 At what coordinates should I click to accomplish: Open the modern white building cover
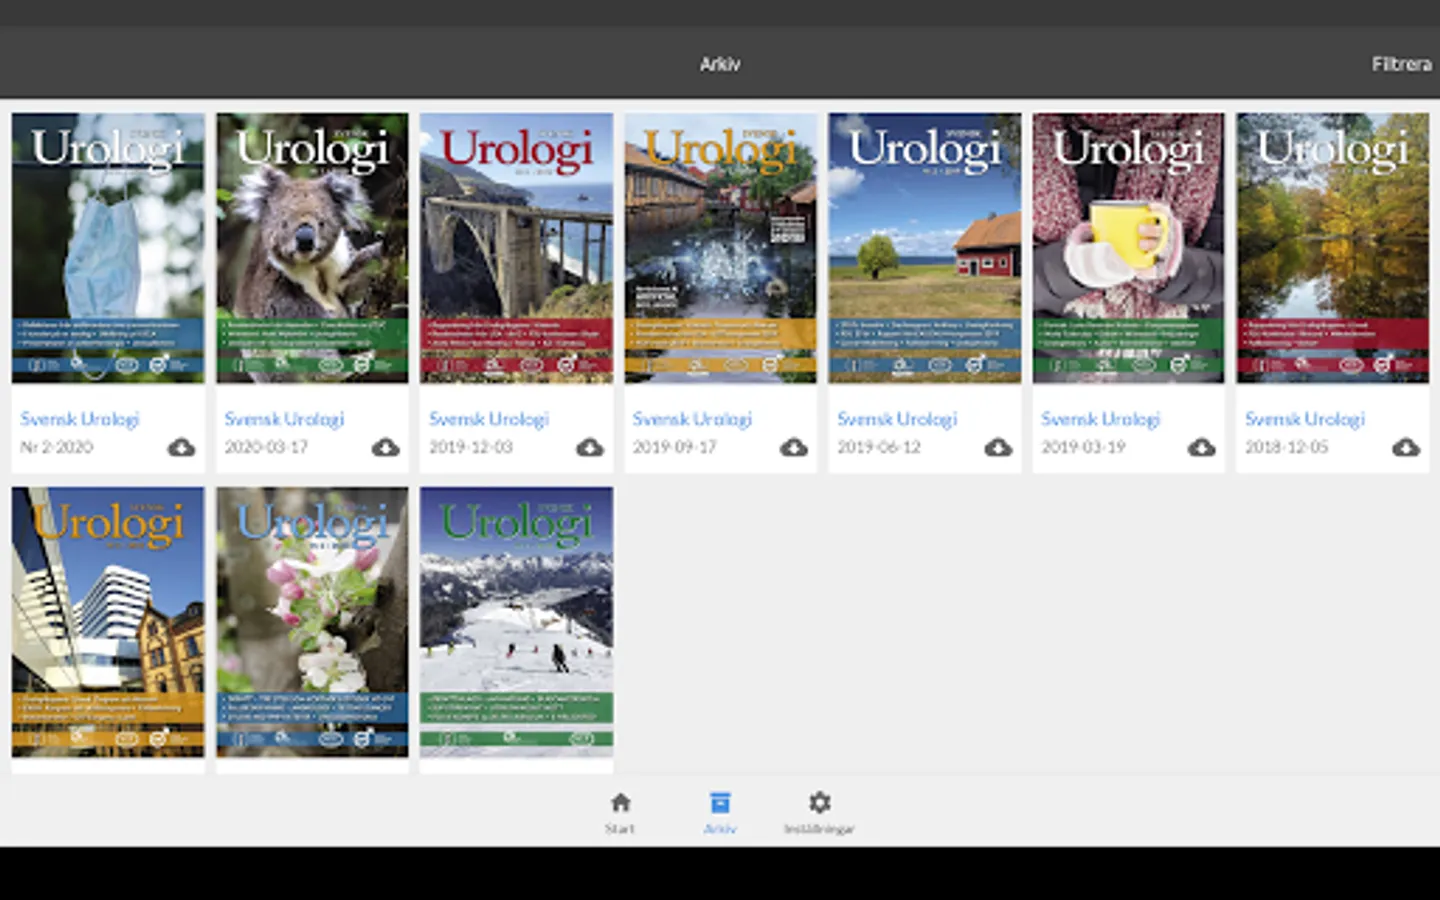108,622
